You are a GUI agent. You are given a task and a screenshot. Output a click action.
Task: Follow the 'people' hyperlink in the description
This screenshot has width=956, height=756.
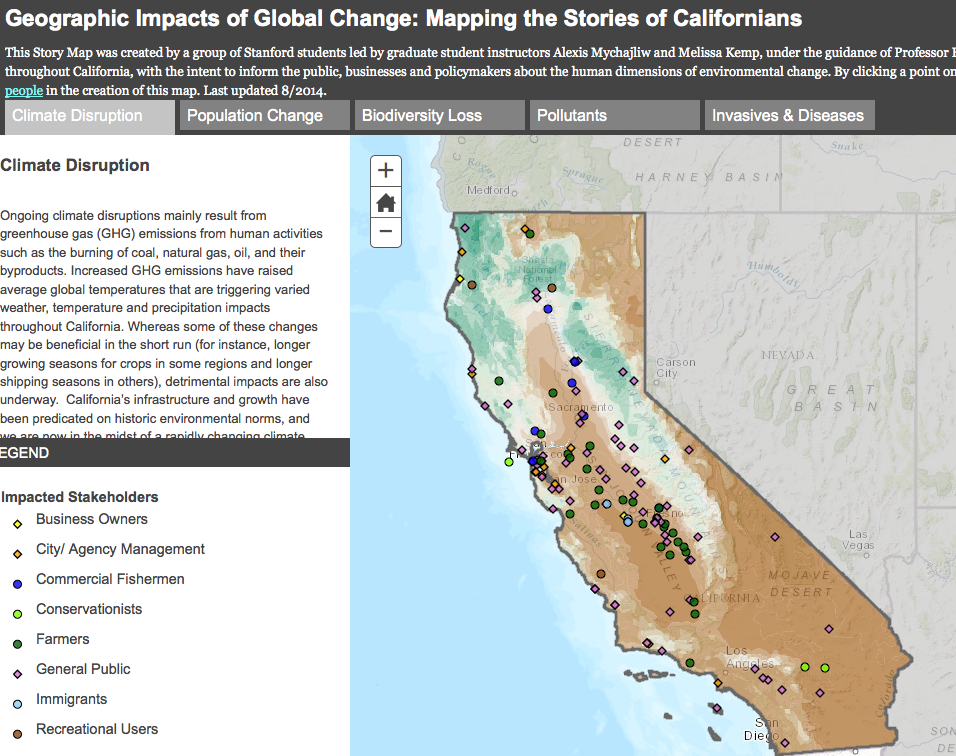pyautogui.click(x=24, y=90)
